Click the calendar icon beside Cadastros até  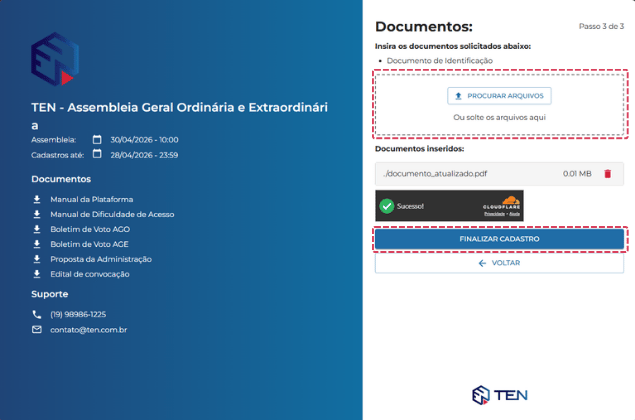pos(97,154)
